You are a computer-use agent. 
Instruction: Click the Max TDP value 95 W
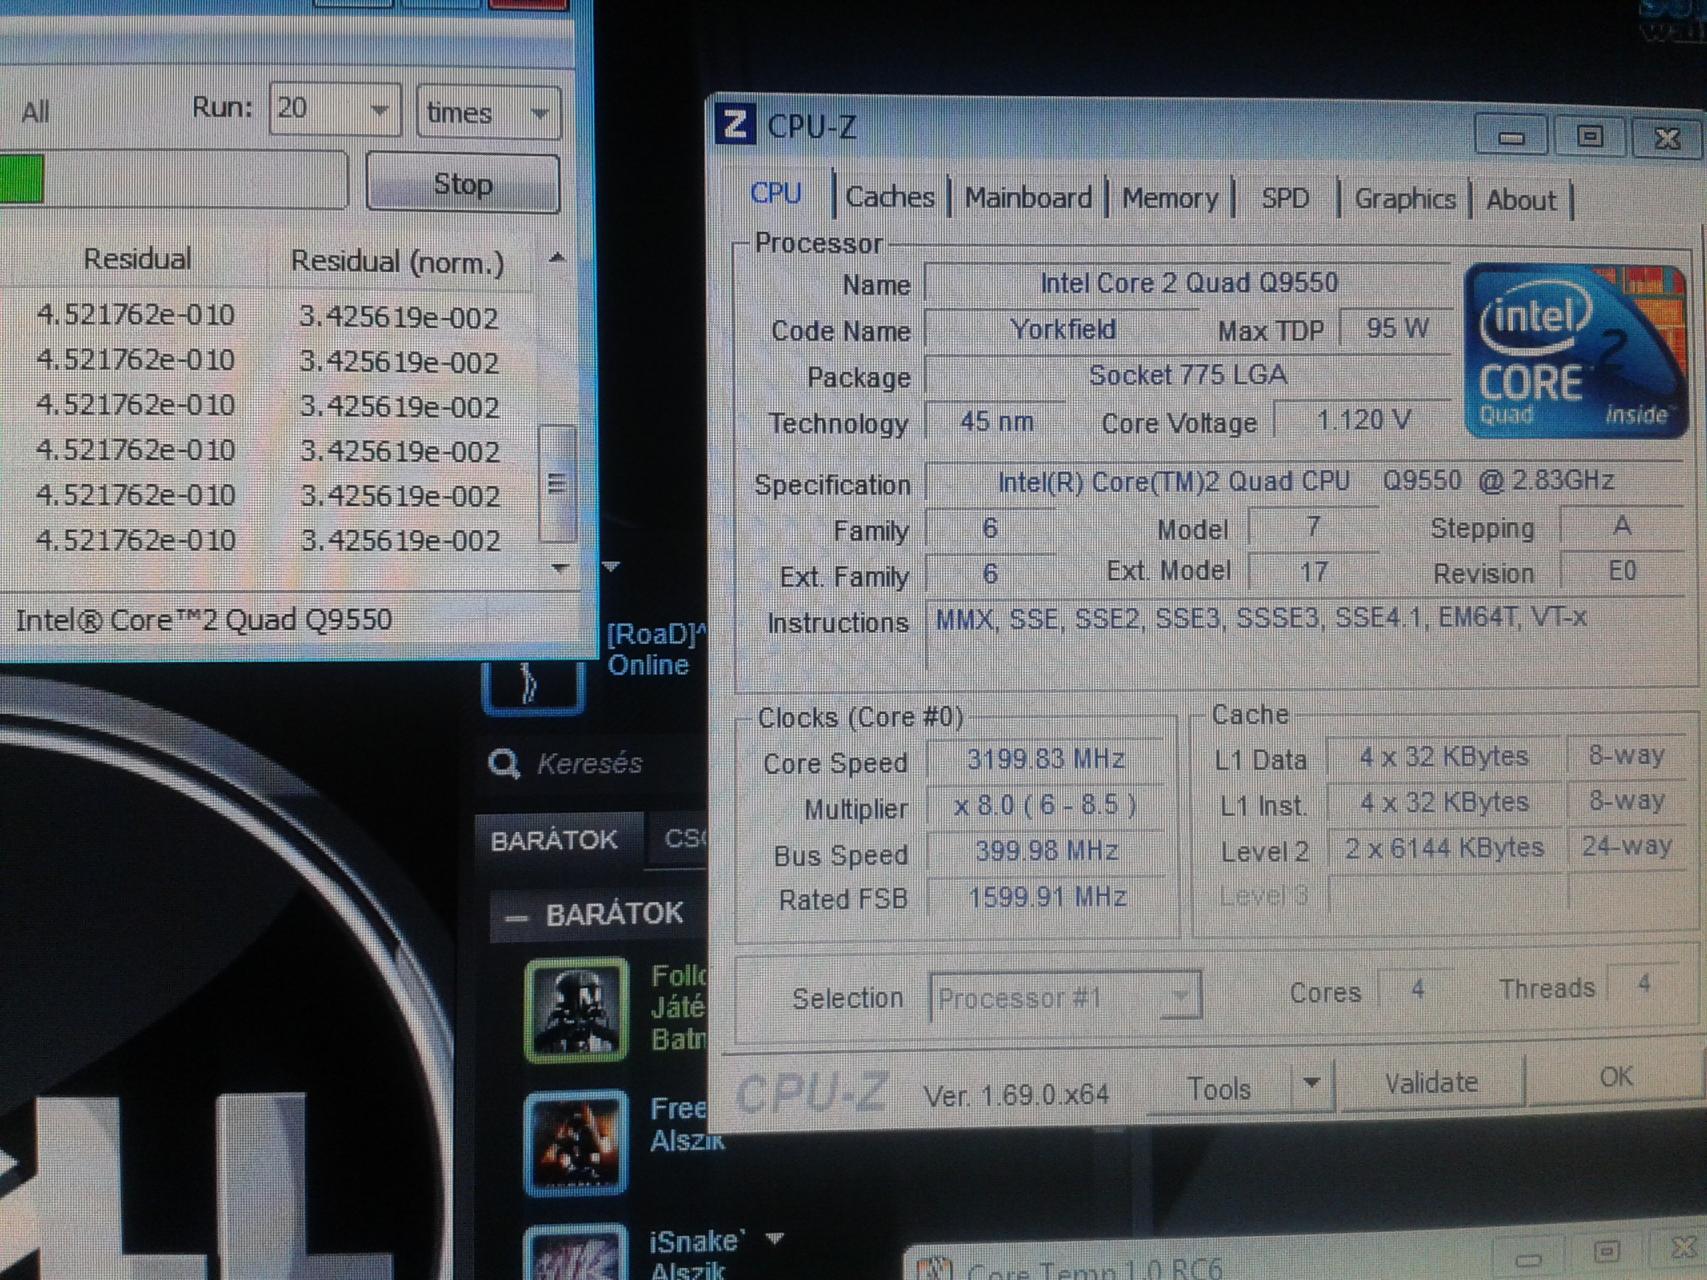(x=1396, y=328)
